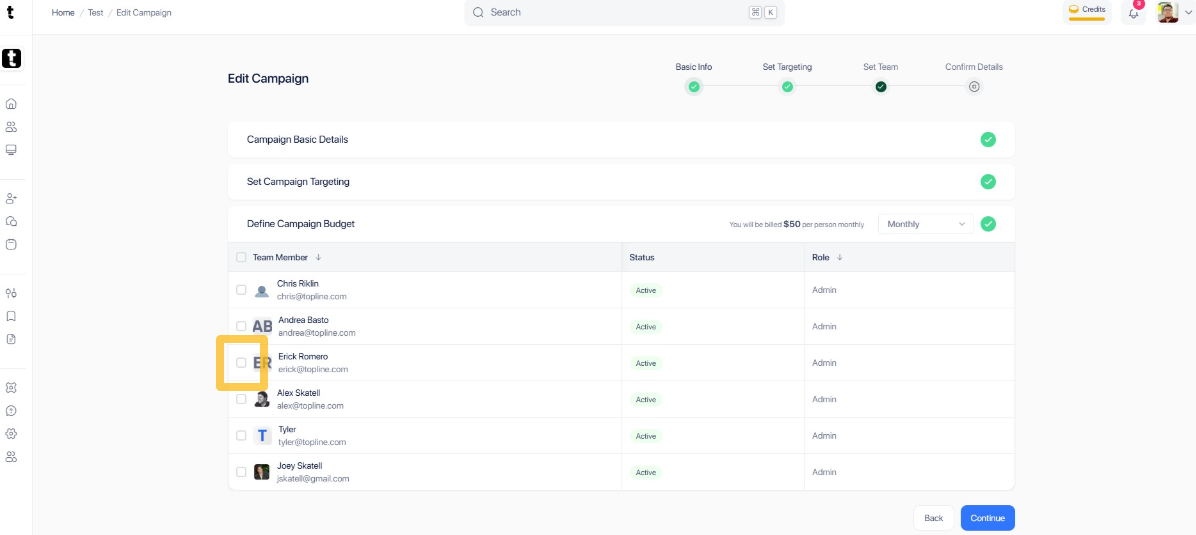
Task: Toggle the select-all Team Member checkbox
Action: pyautogui.click(x=241, y=257)
